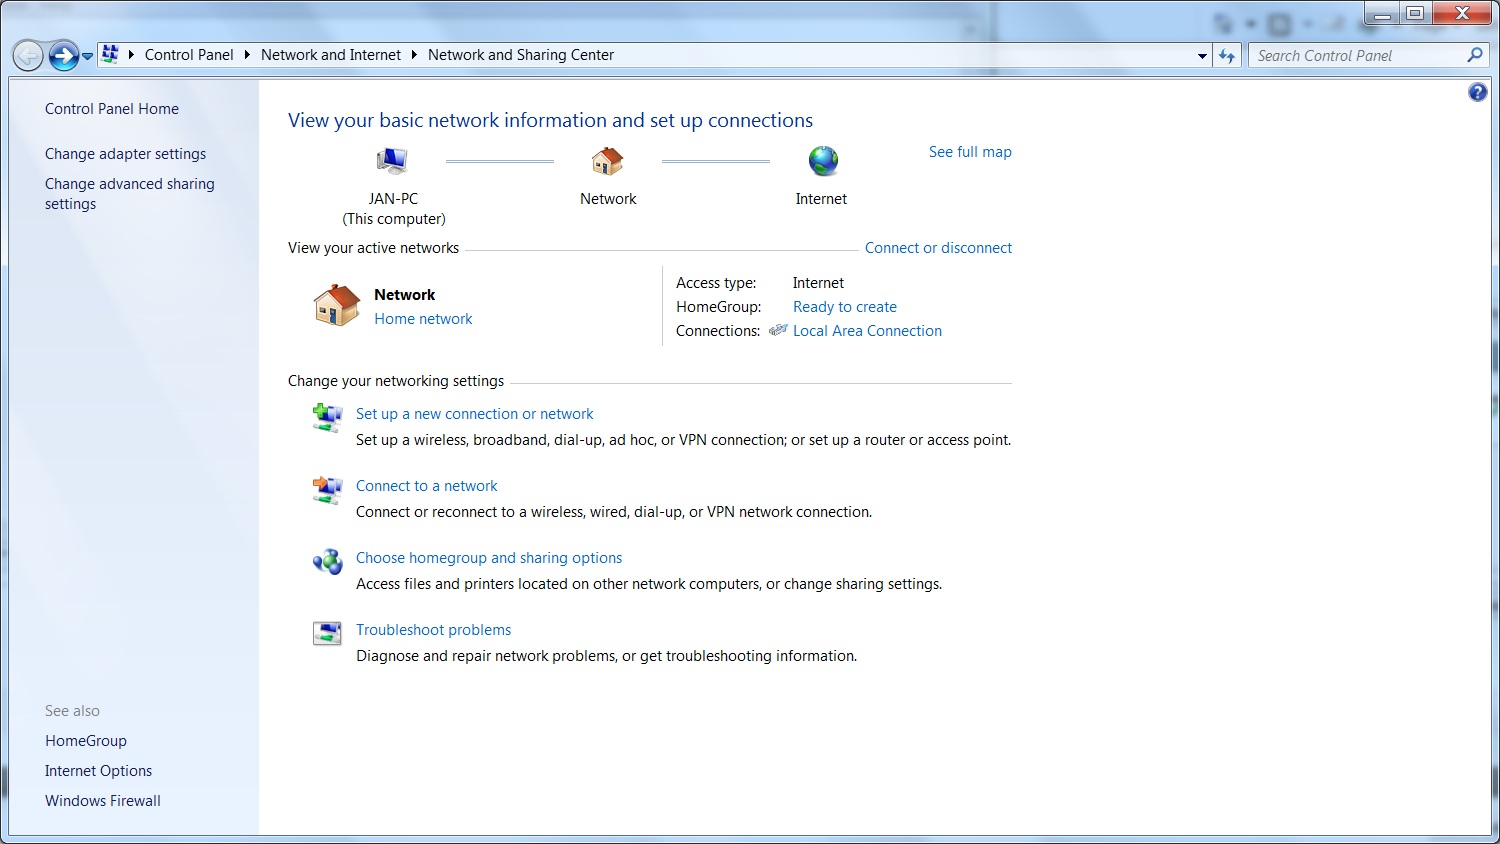Viewport: 1500px width, 844px height.
Task: Expand the address bar history dropdown
Action: pyautogui.click(x=1202, y=56)
